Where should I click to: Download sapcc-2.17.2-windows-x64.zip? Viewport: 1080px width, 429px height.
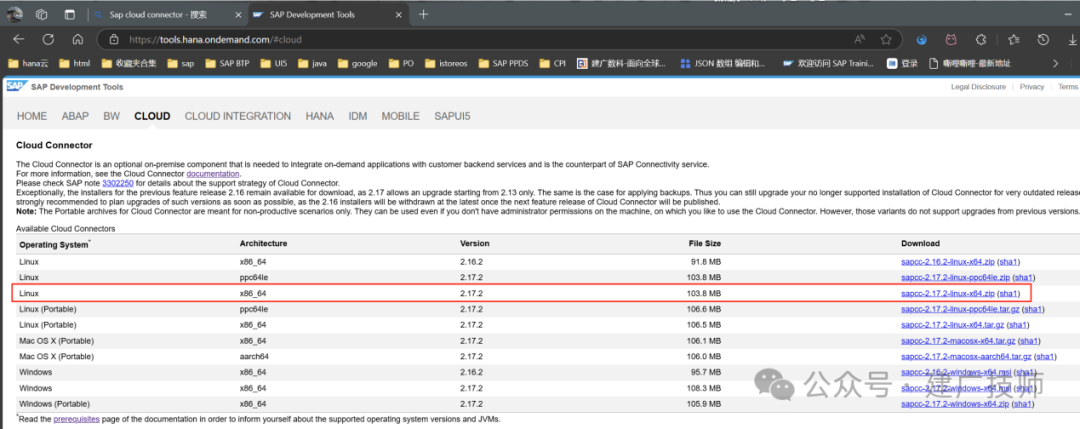click(953, 404)
